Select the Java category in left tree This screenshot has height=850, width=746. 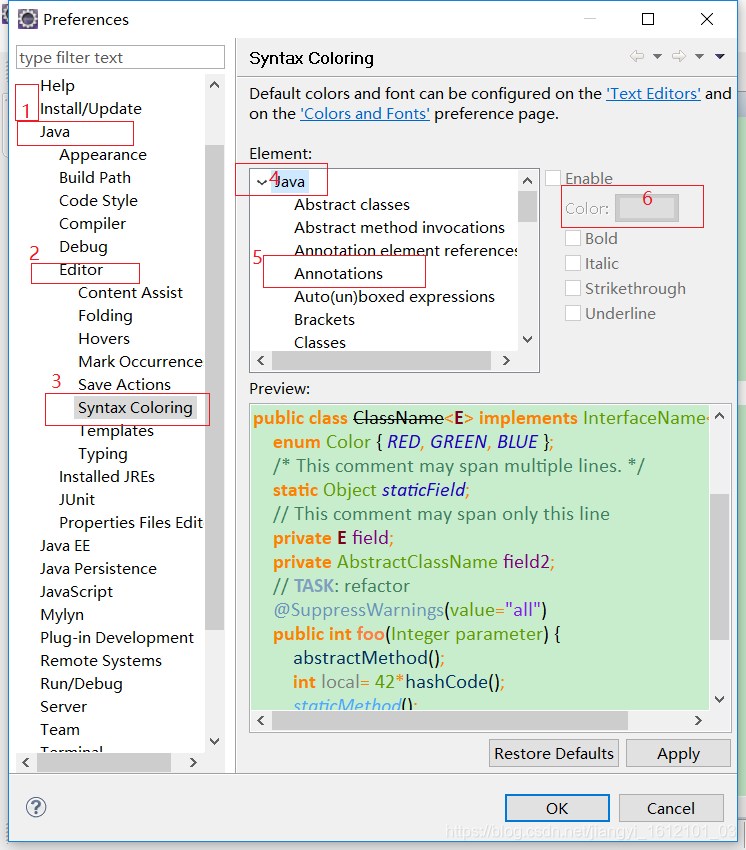(x=55, y=132)
